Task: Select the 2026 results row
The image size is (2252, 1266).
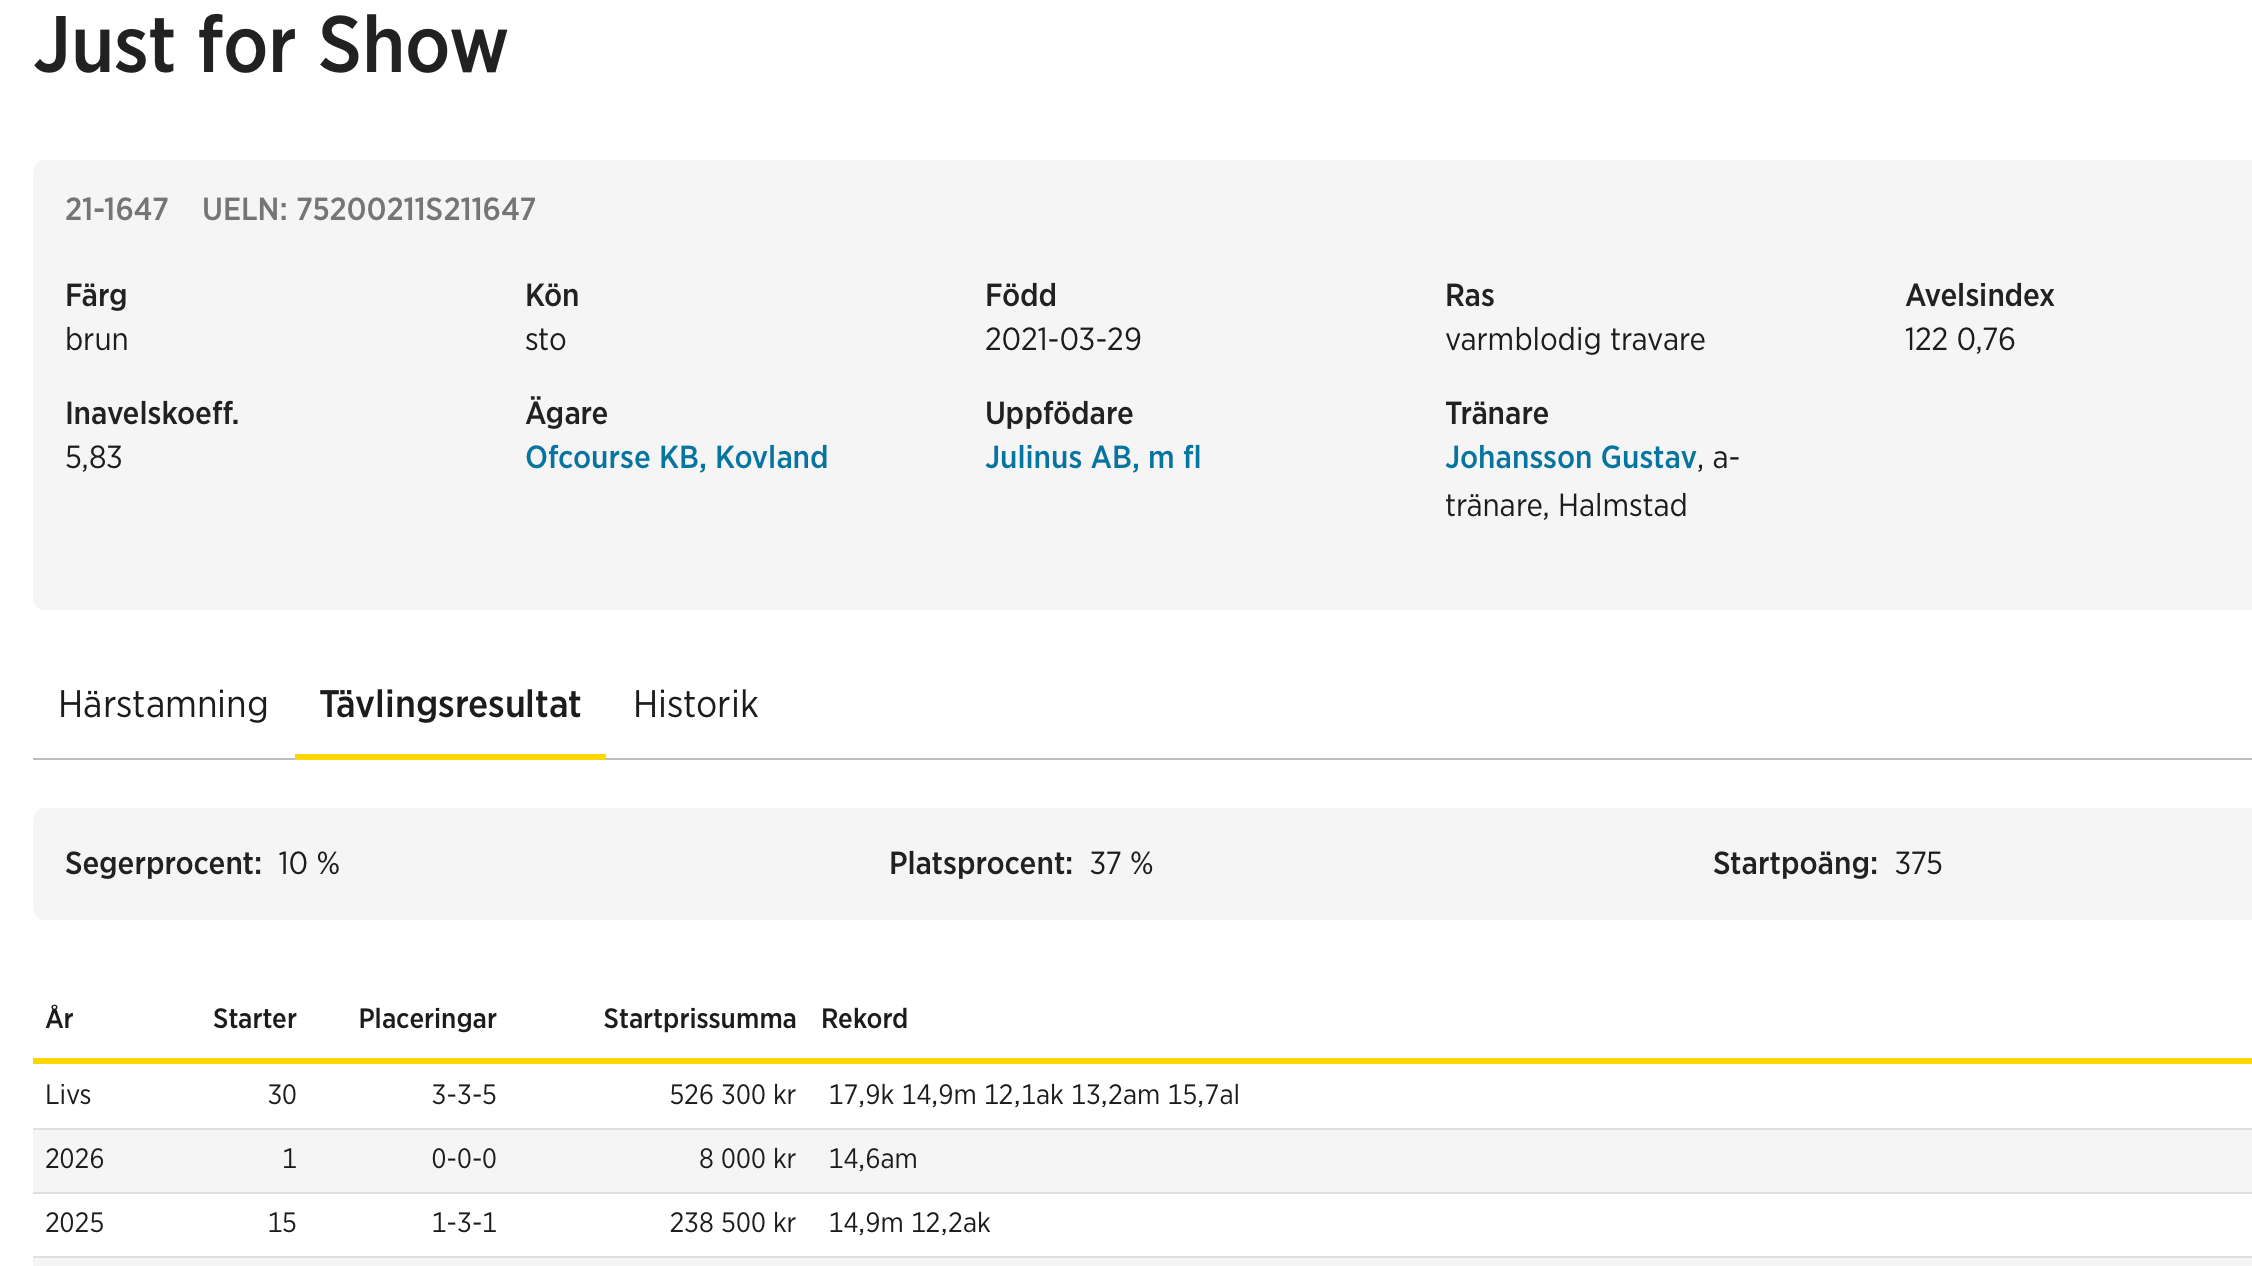Action: click(74, 1159)
